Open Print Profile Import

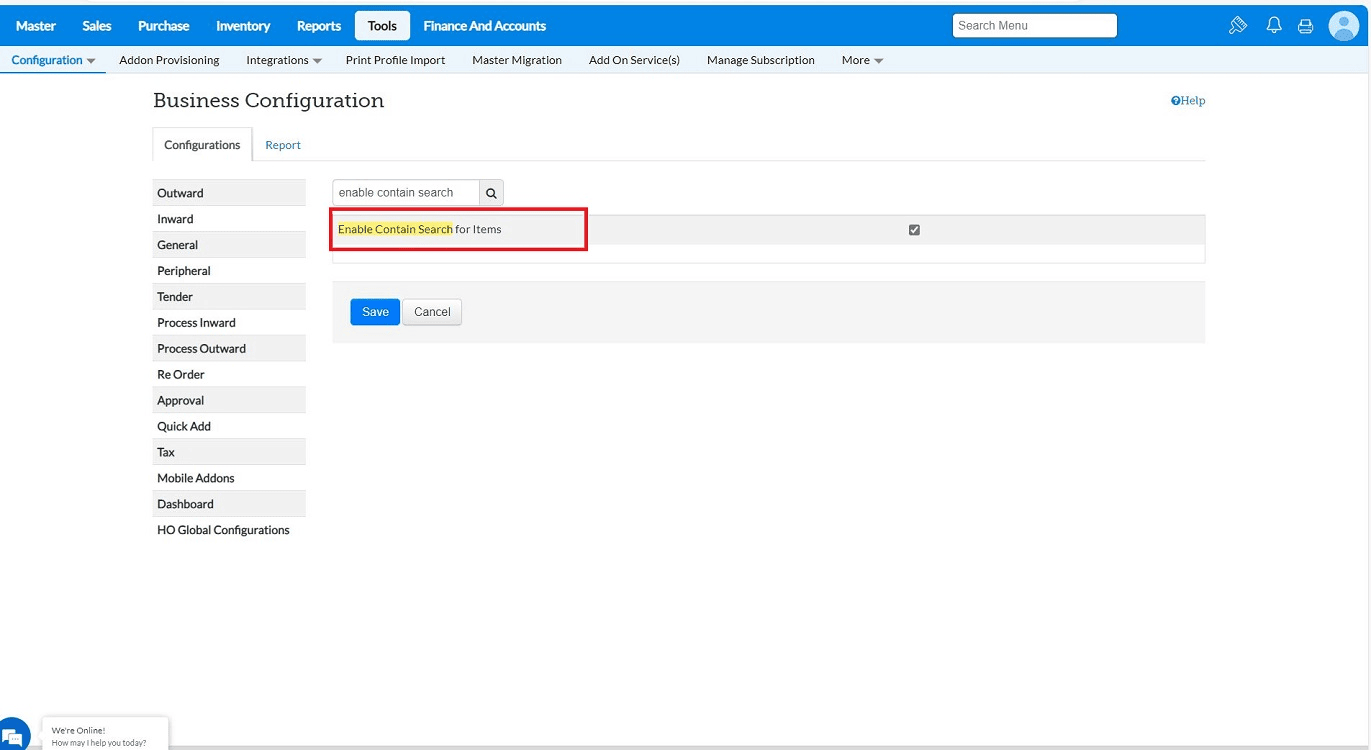[x=396, y=60]
